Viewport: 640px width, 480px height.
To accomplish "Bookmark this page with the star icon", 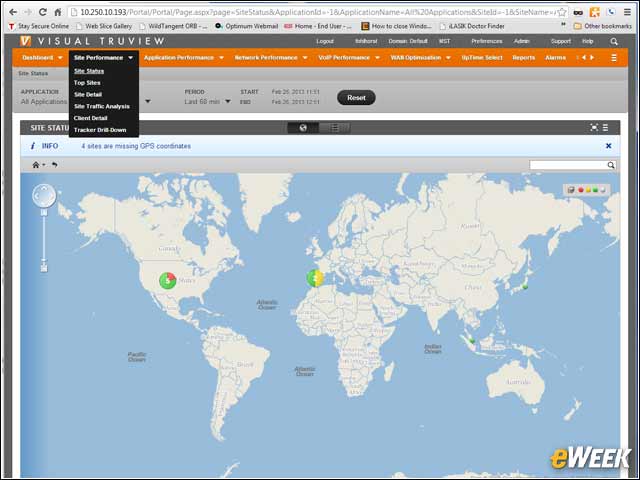I will click(562, 12).
